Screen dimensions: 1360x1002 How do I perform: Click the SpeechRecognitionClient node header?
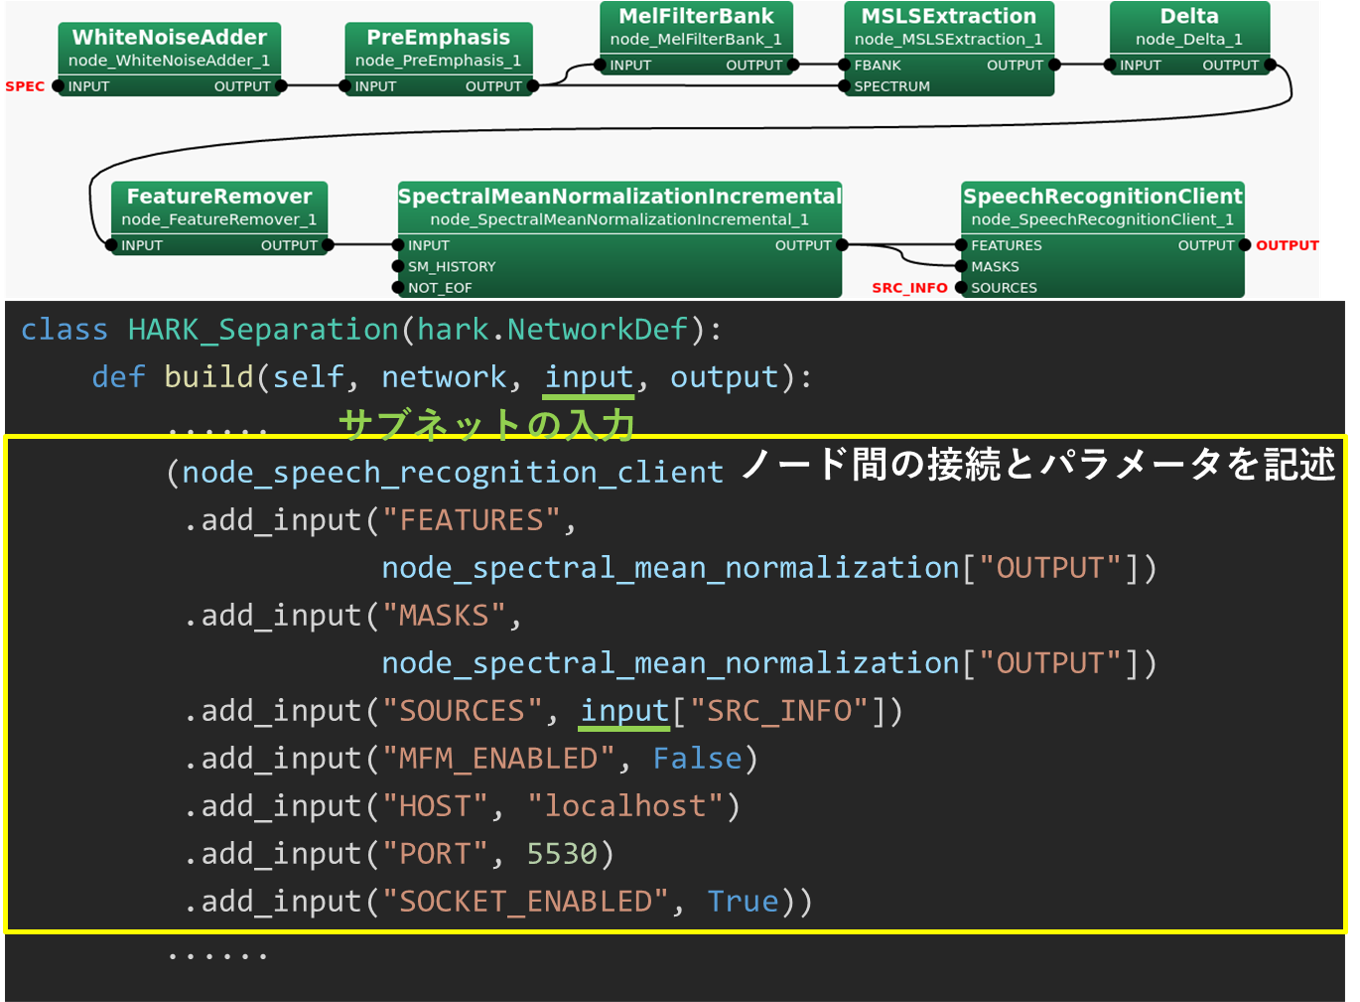(1102, 197)
